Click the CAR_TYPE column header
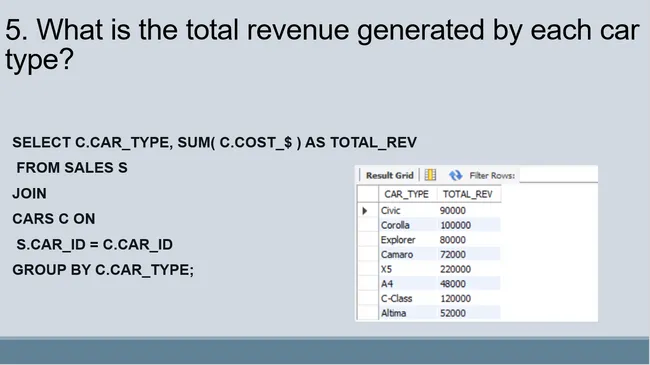Screen dimensions: 650x365 (407, 194)
